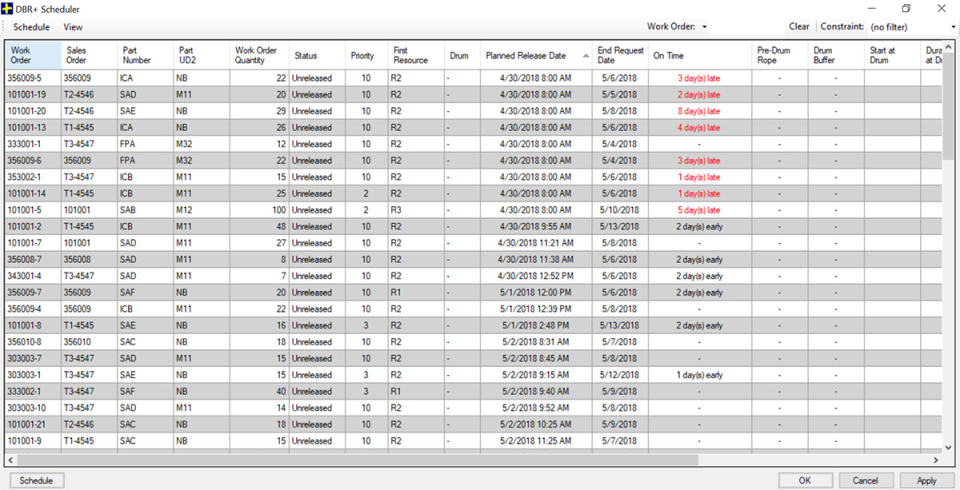
Task: Clear the constraint filter
Action: point(798,26)
